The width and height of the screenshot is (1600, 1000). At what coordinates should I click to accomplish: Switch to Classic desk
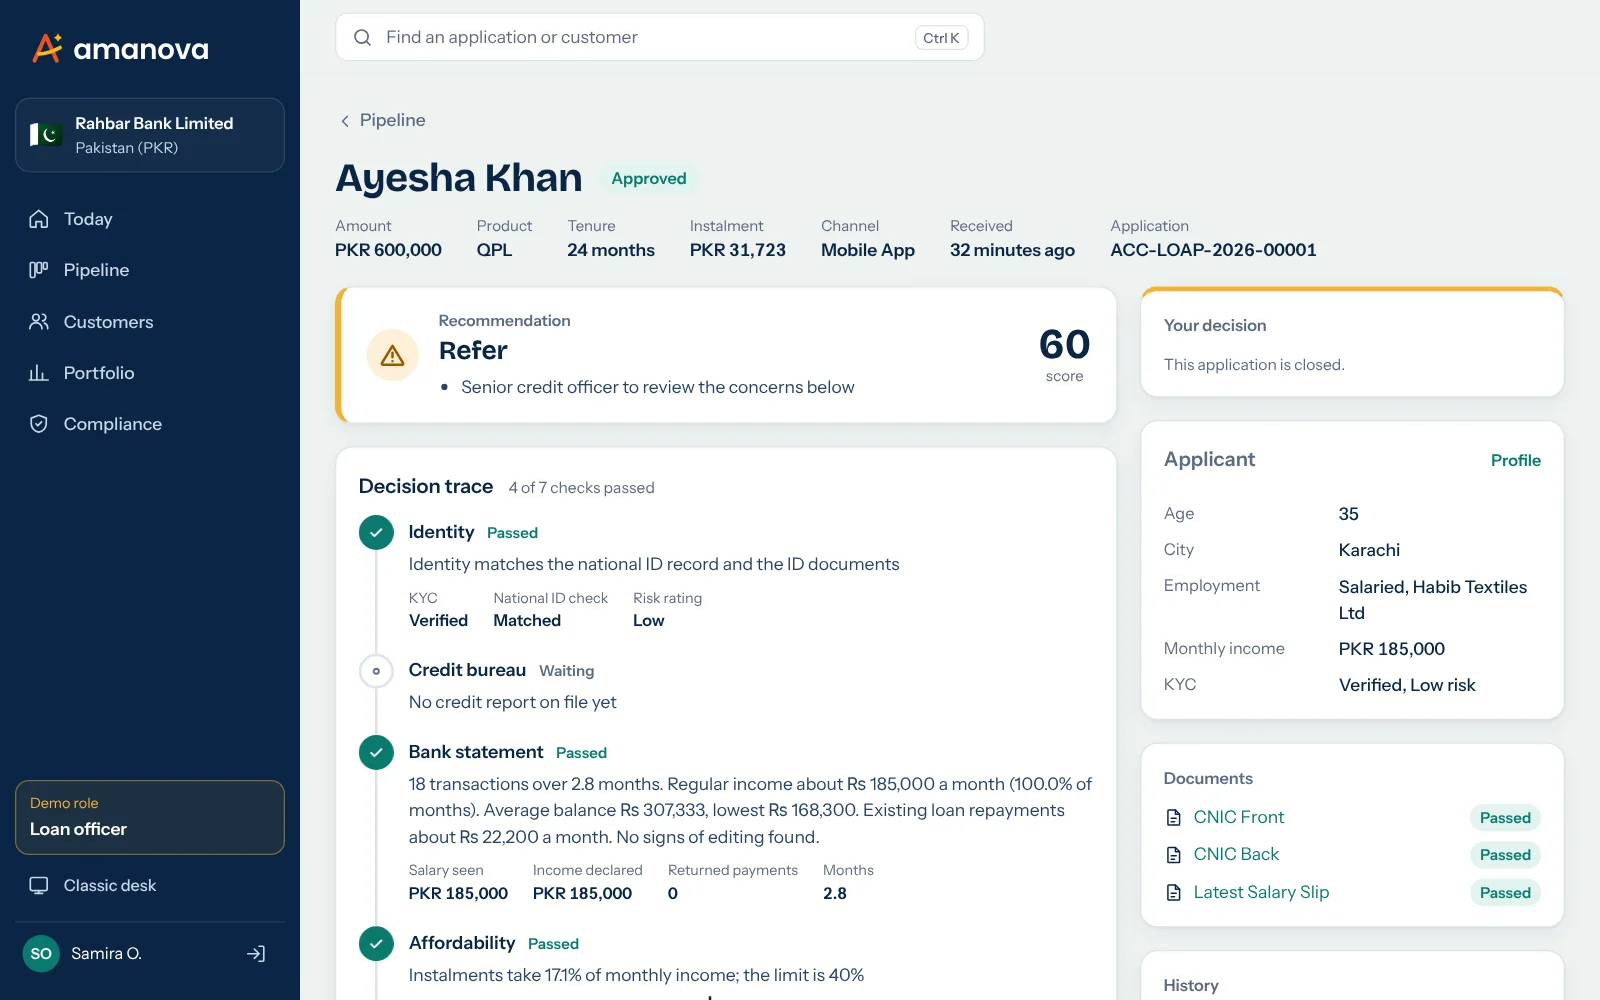[150, 885]
